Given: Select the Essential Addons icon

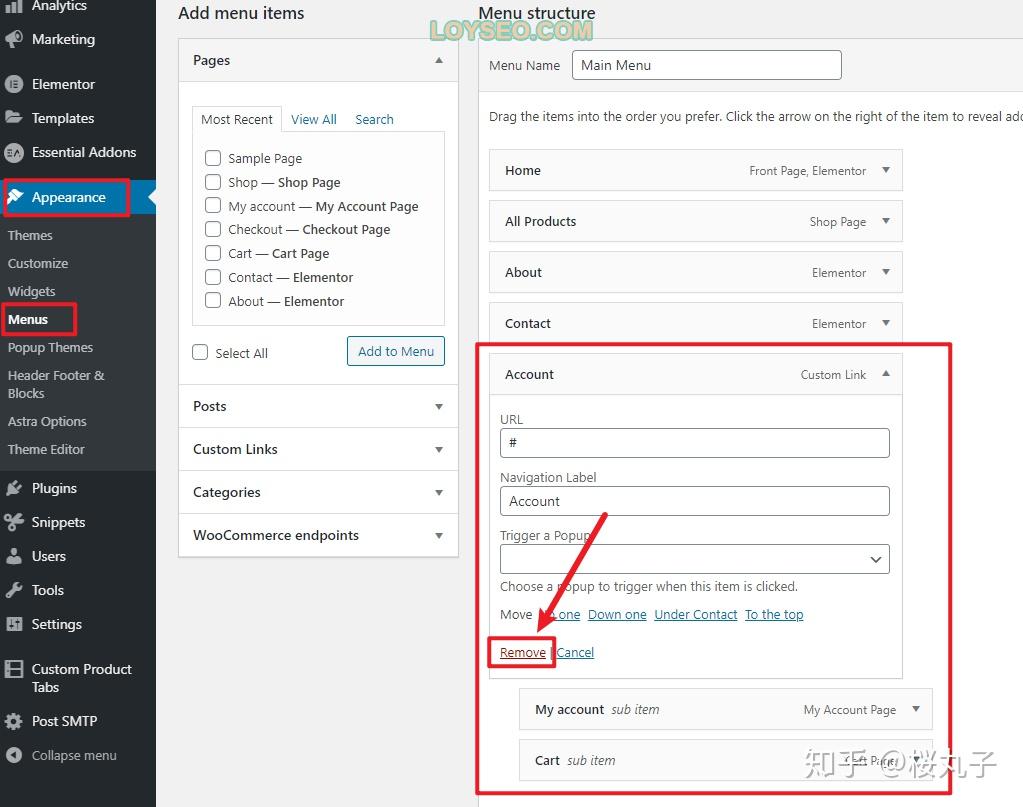Looking at the screenshot, I should tap(14, 152).
